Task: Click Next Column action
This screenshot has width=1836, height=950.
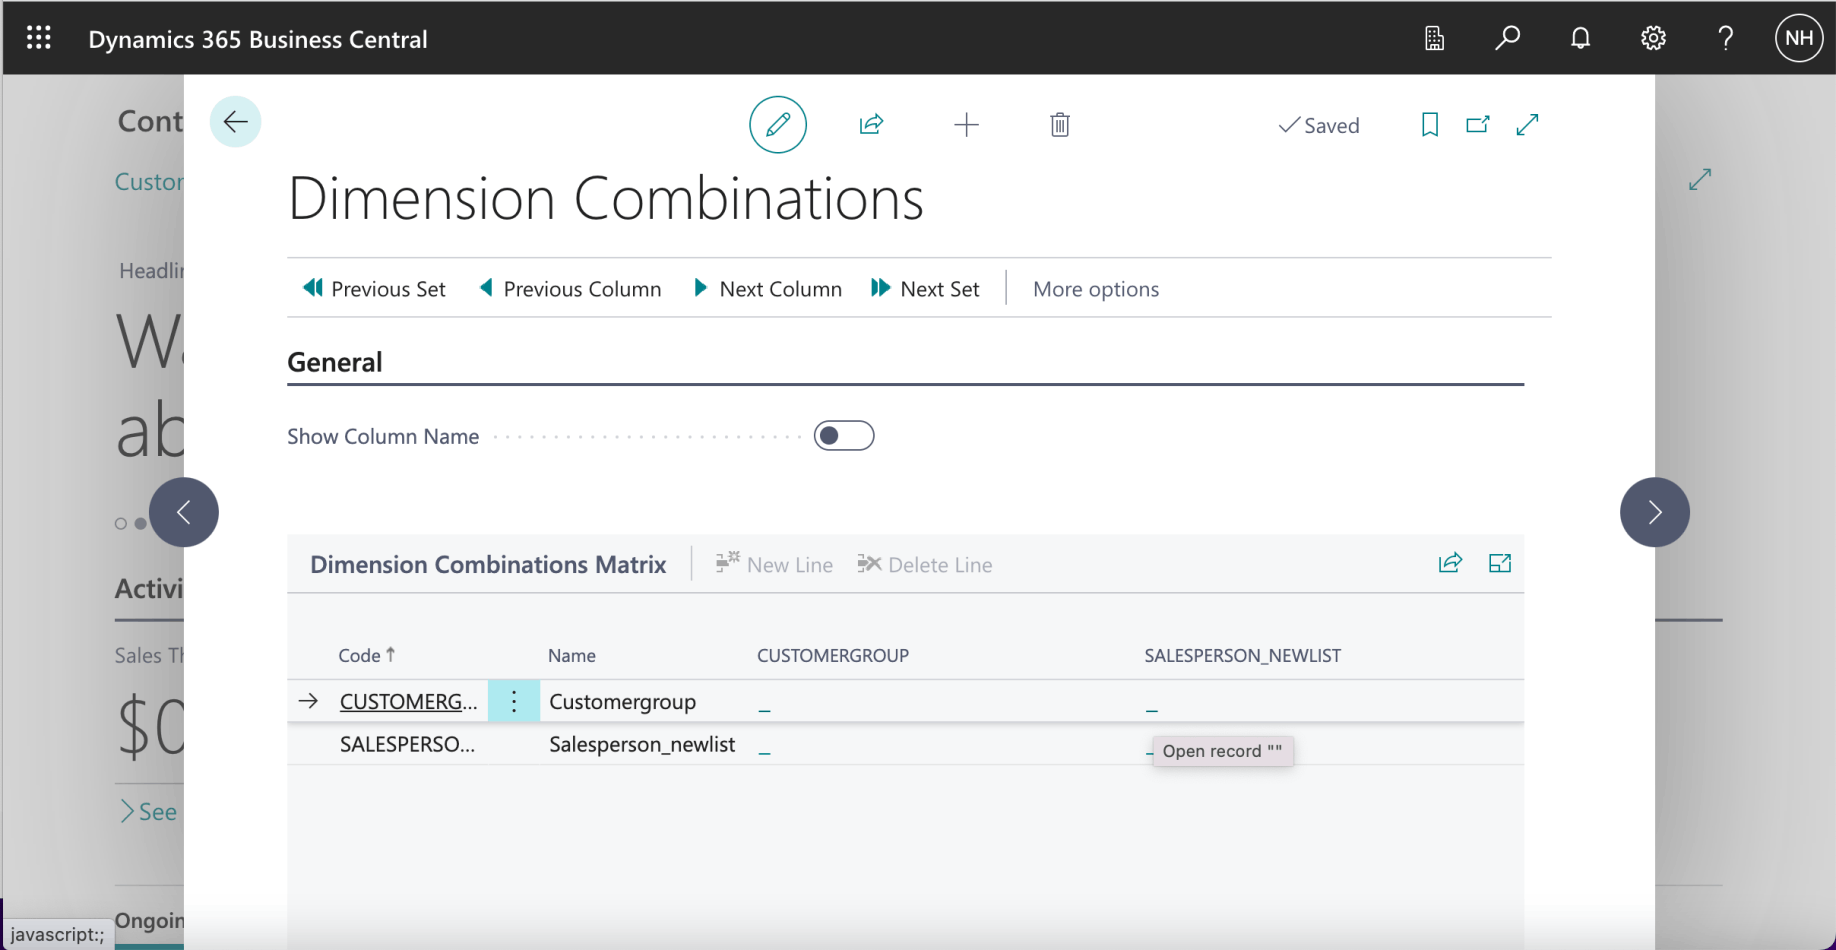Action: pos(768,289)
